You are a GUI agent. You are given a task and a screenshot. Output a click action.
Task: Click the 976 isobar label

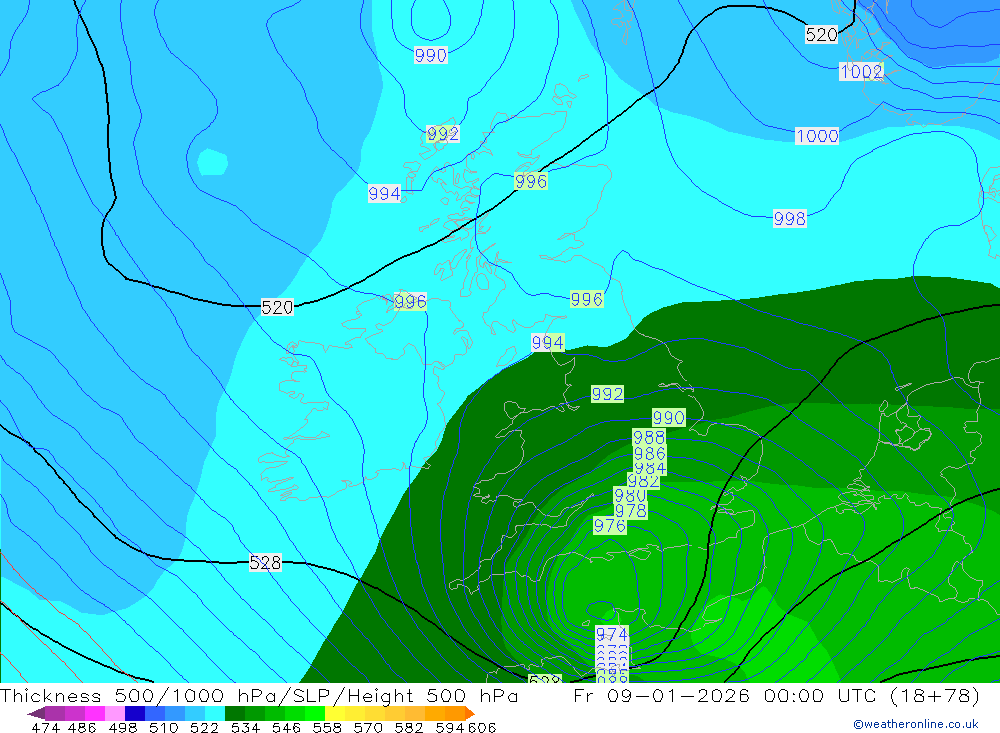[610, 526]
